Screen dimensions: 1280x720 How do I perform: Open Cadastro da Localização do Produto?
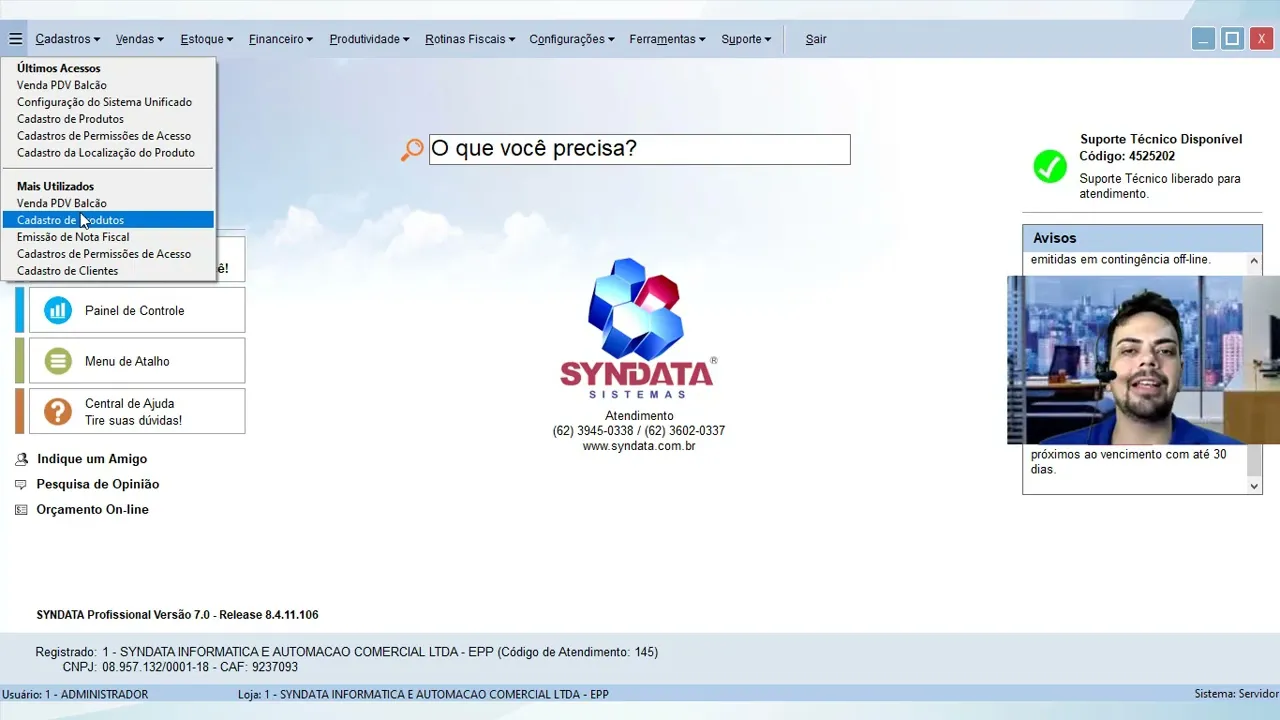point(106,153)
